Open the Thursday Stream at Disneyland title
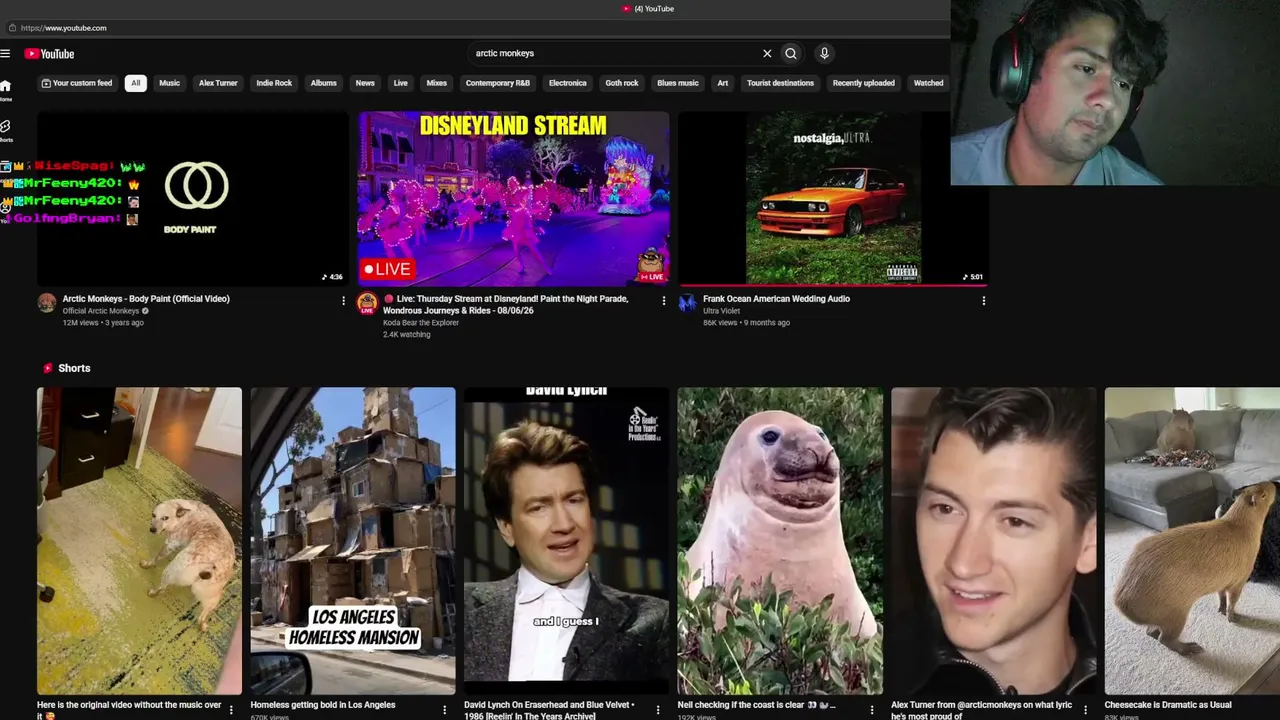This screenshot has width=1280, height=720. (506, 304)
